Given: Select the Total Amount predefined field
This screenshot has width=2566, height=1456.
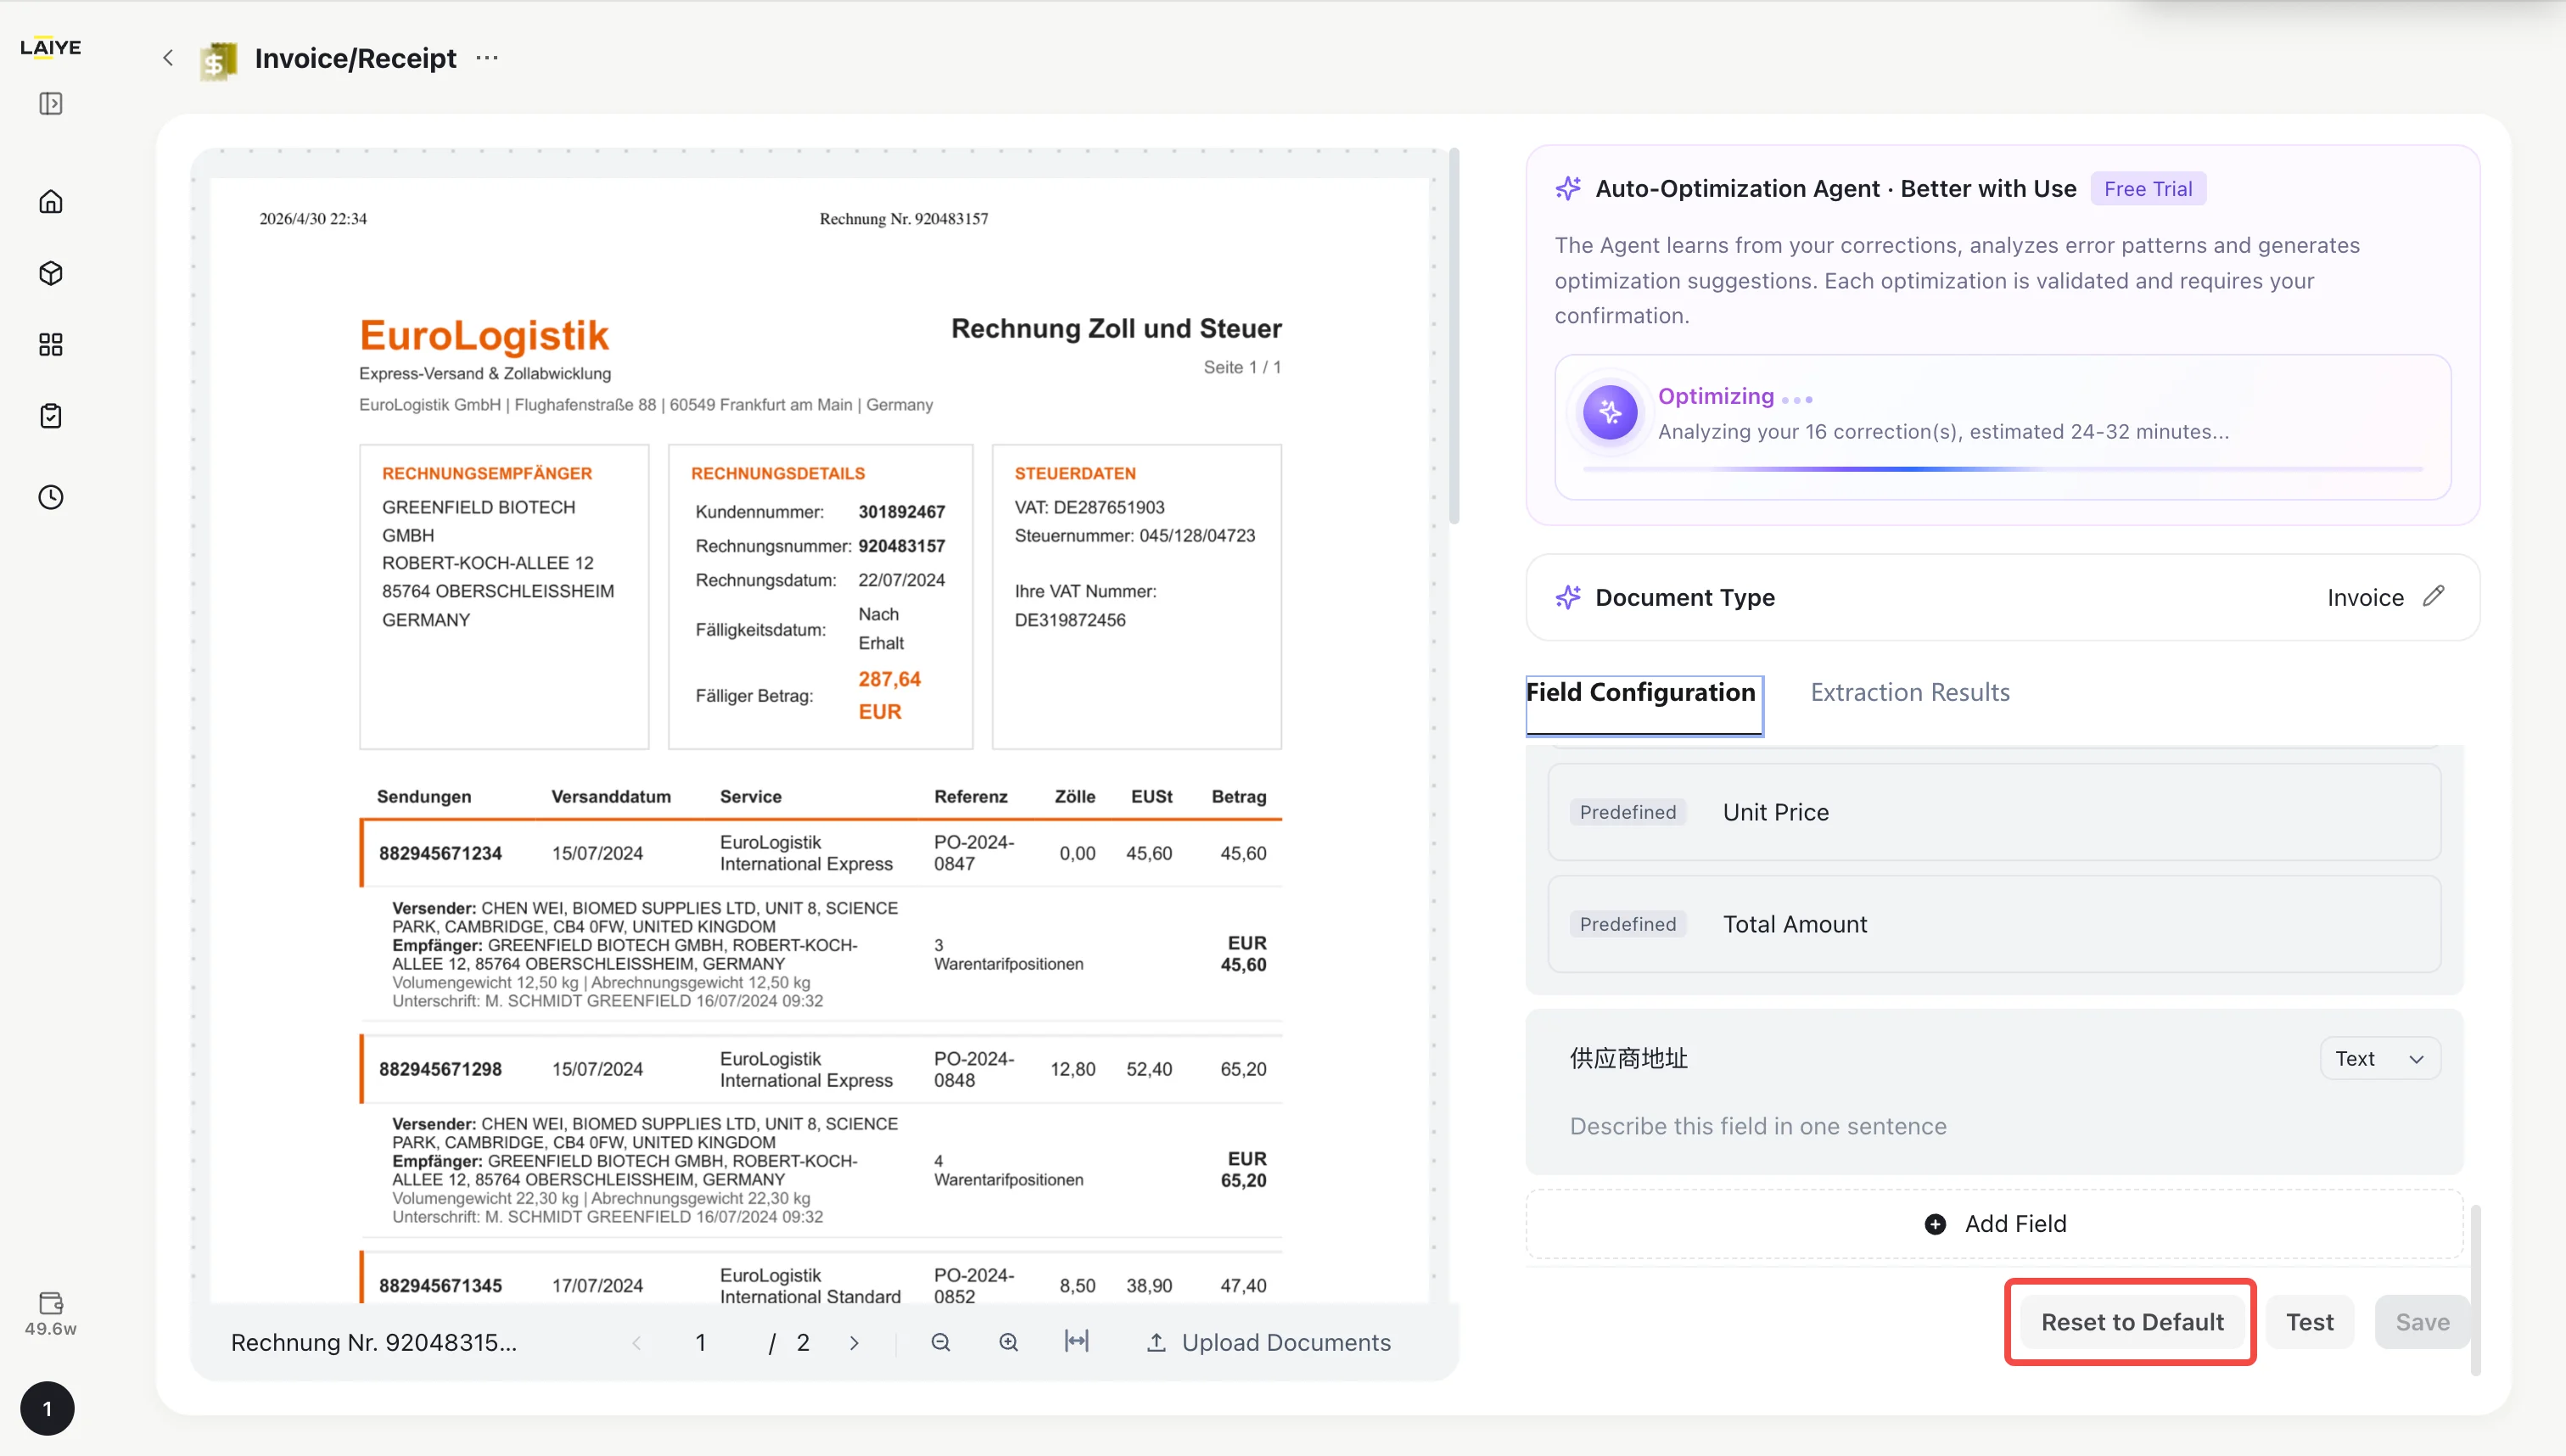Looking at the screenshot, I should pos(1994,924).
